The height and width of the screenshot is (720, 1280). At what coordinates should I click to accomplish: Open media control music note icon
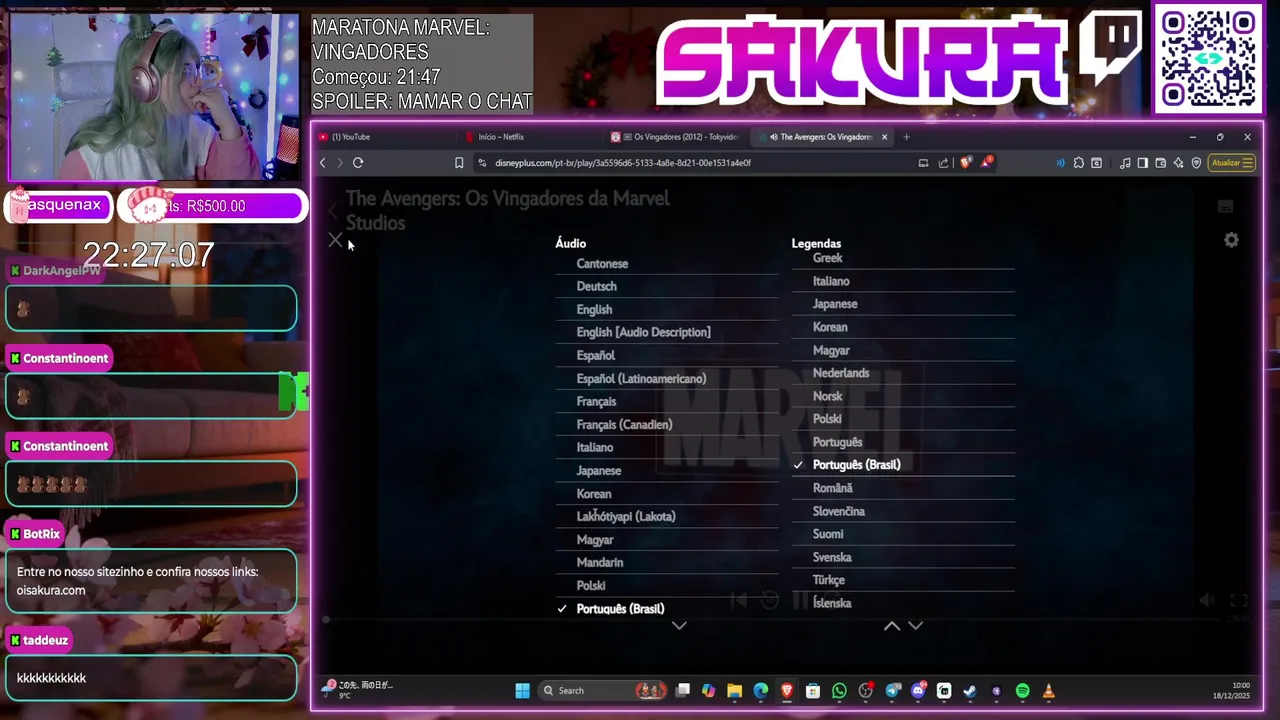(1125, 163)
